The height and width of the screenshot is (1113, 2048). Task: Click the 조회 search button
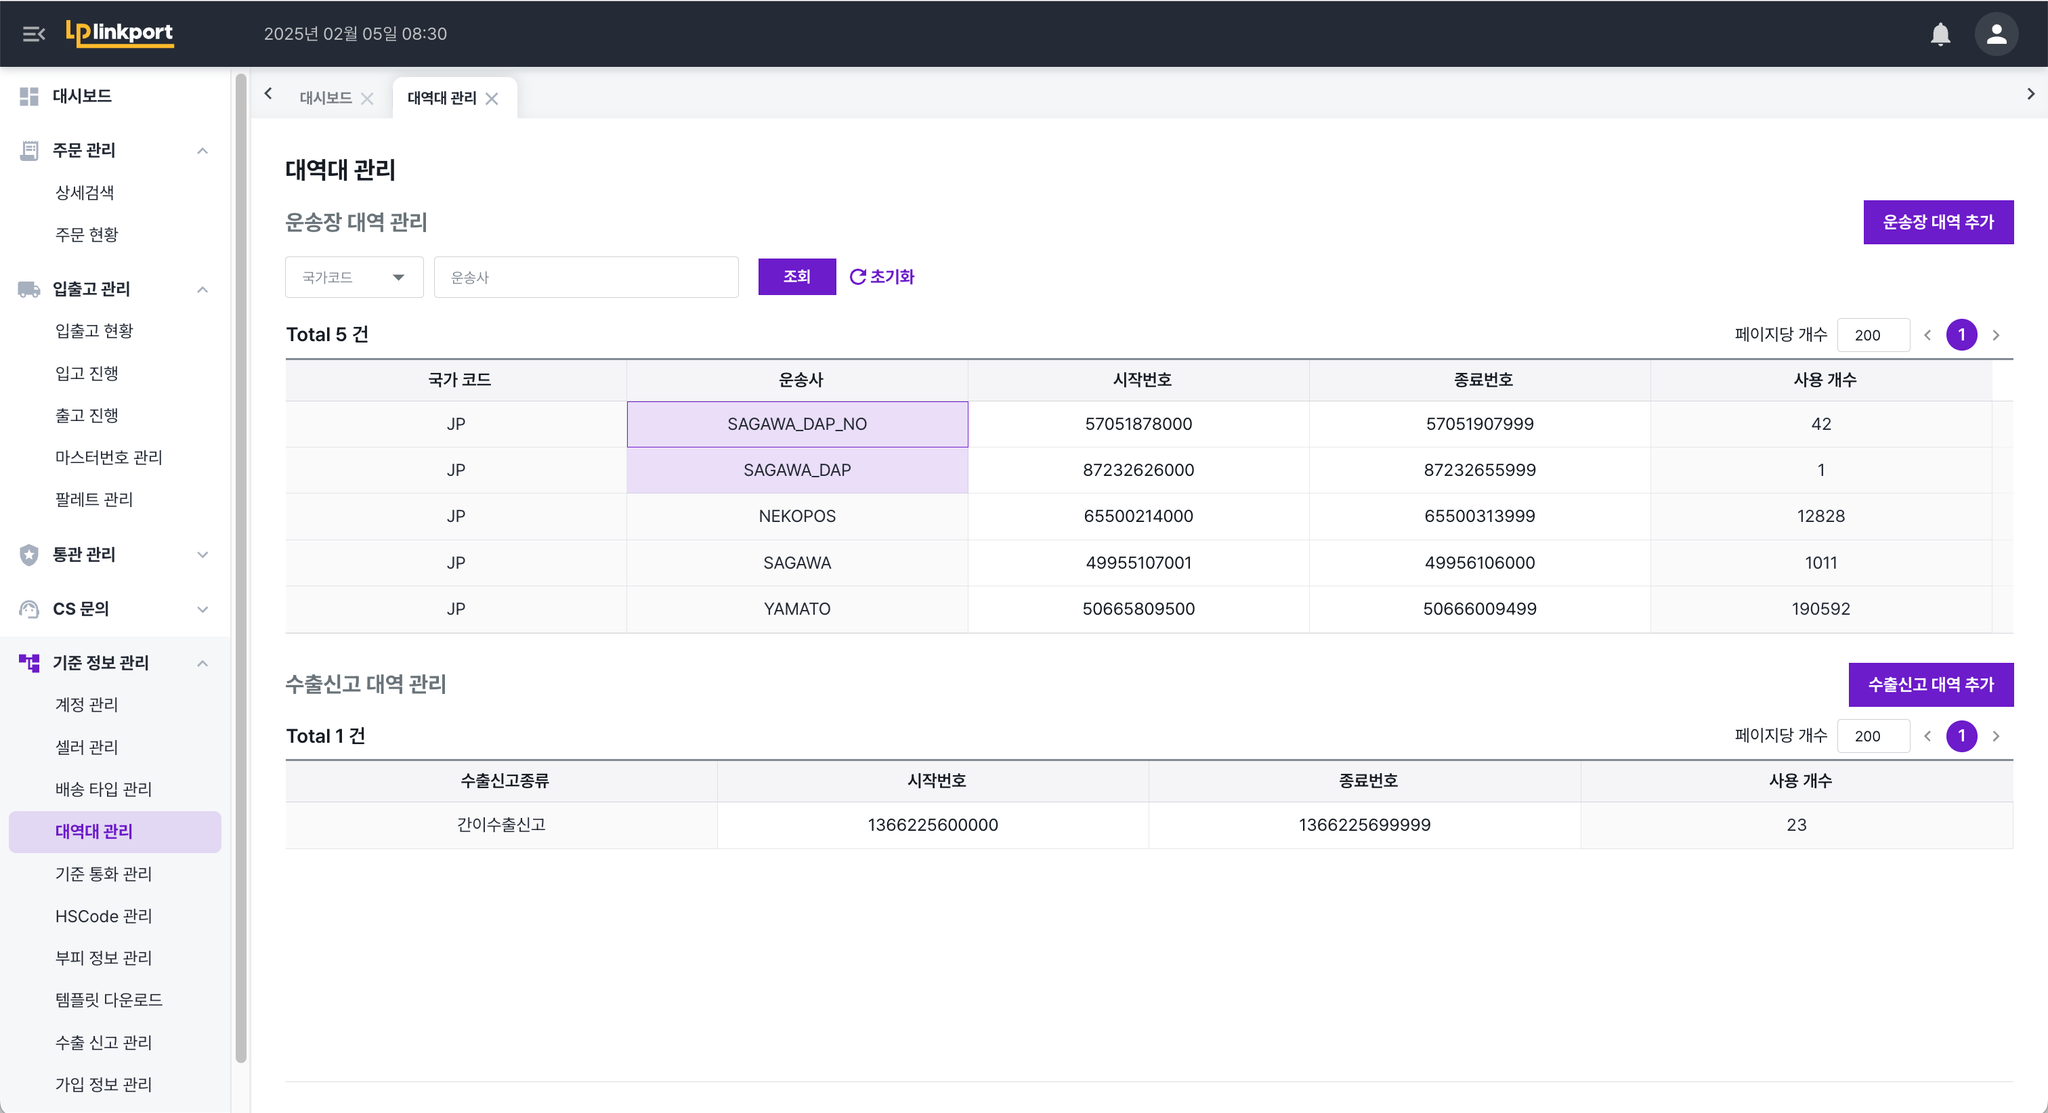(797, 277)
